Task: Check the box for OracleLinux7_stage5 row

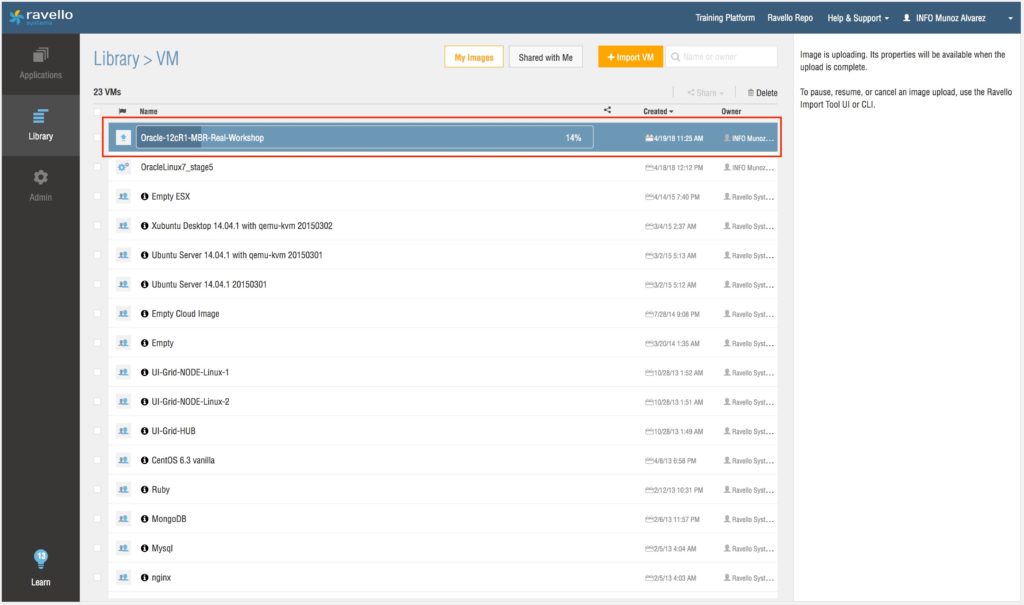Action: [x=97, y=167]
